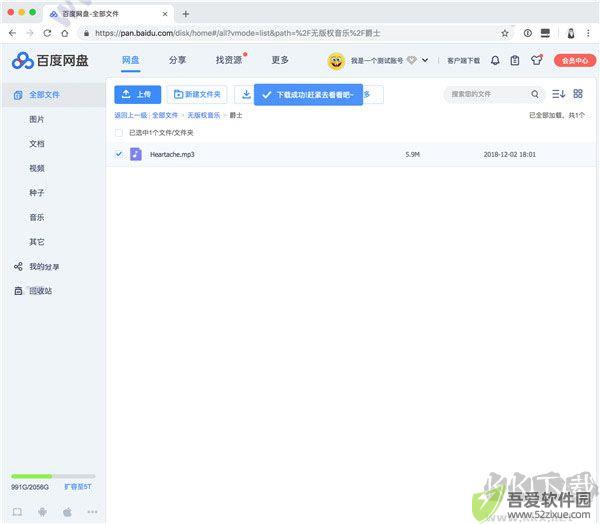Screen dimensions: 600x524
Task: Click the user avatar smiley face
Action: tap(336, 61)
